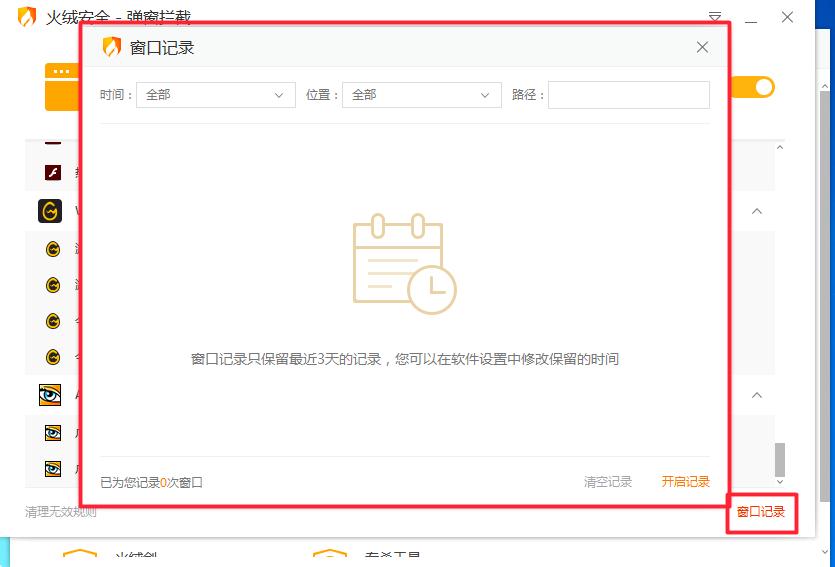
Task: Click the orange popup-window icon in main window
Action: [x=62, y=87]
